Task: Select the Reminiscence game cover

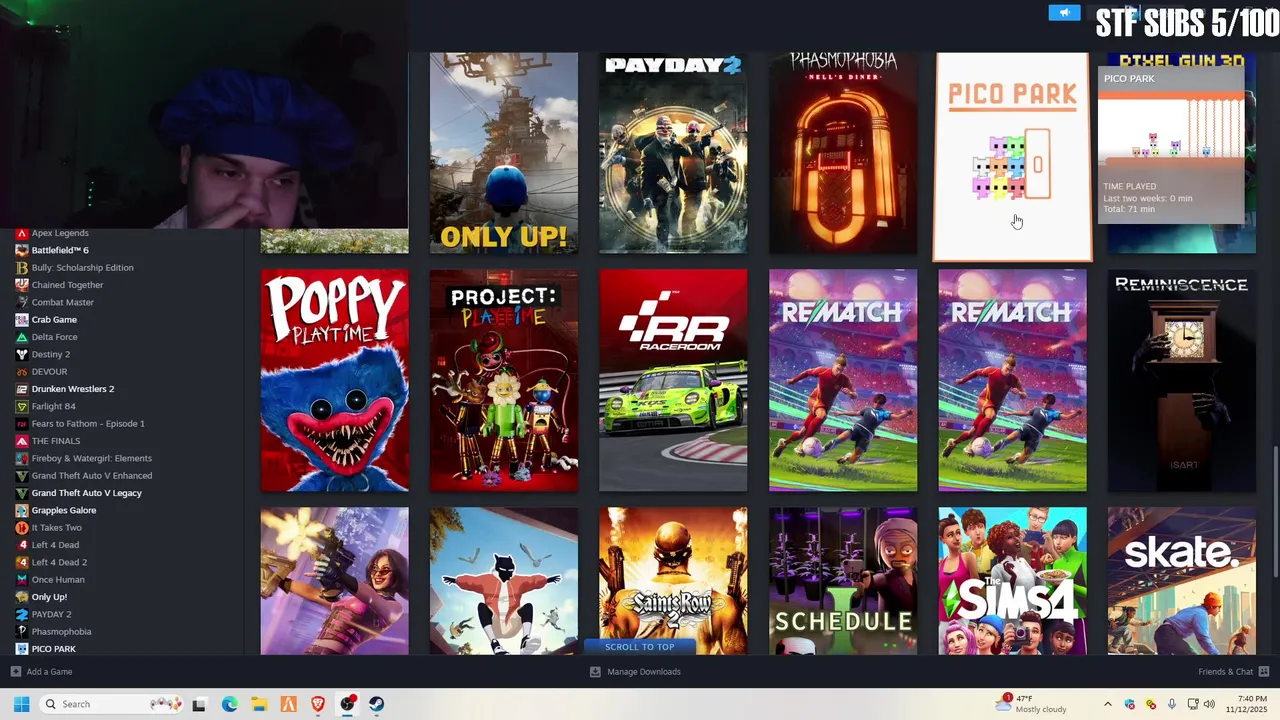Action: (1182, 381)
